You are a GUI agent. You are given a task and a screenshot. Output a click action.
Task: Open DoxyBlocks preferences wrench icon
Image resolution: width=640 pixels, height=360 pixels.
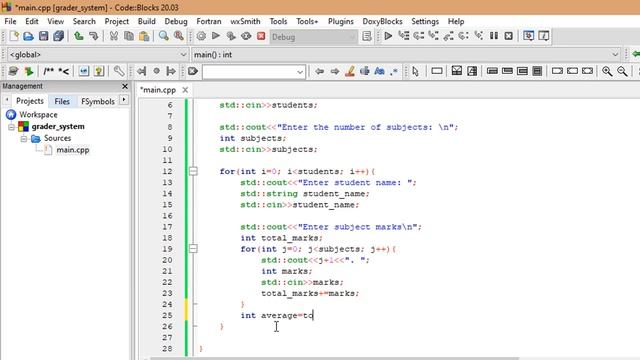coord(119,71)
